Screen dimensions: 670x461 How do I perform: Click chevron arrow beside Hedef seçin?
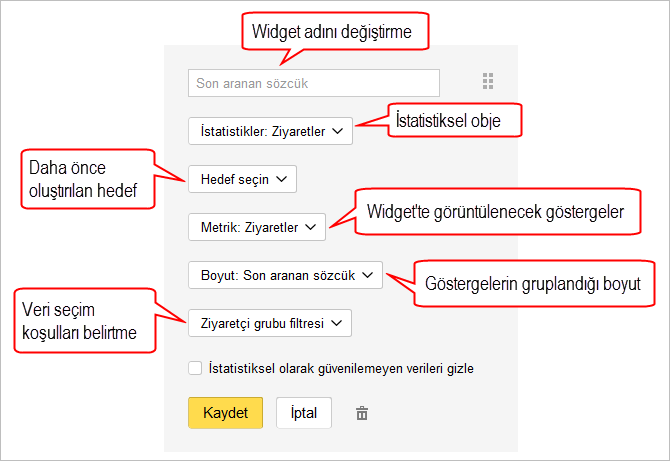(282, 179)
